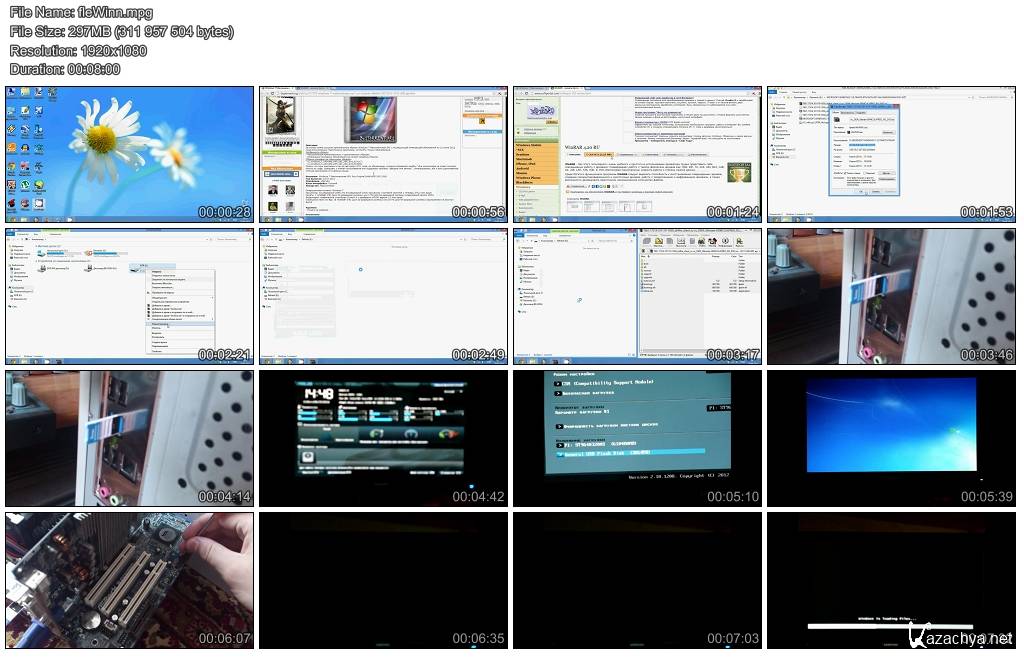
Task: Click the gold trophy icon in 00:01:24 thumbnail
Action: click(740, 172)
